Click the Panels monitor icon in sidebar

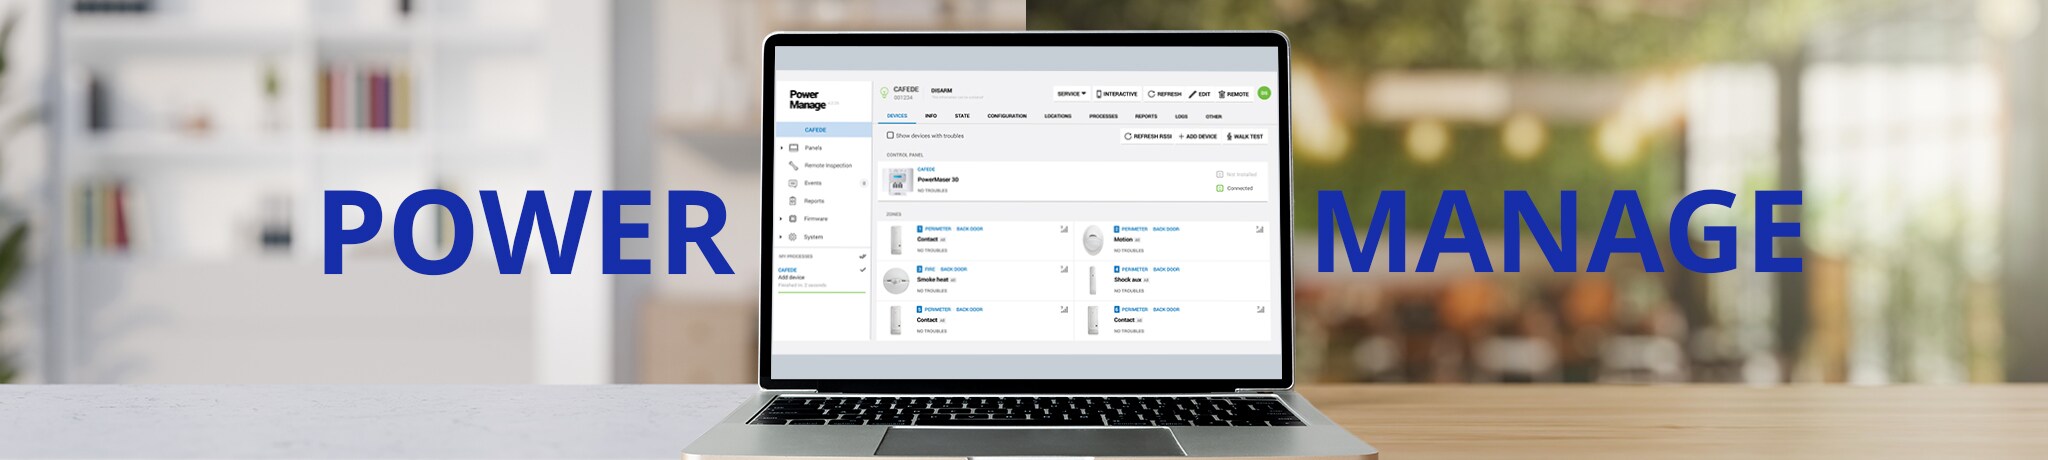pos(793,148)
